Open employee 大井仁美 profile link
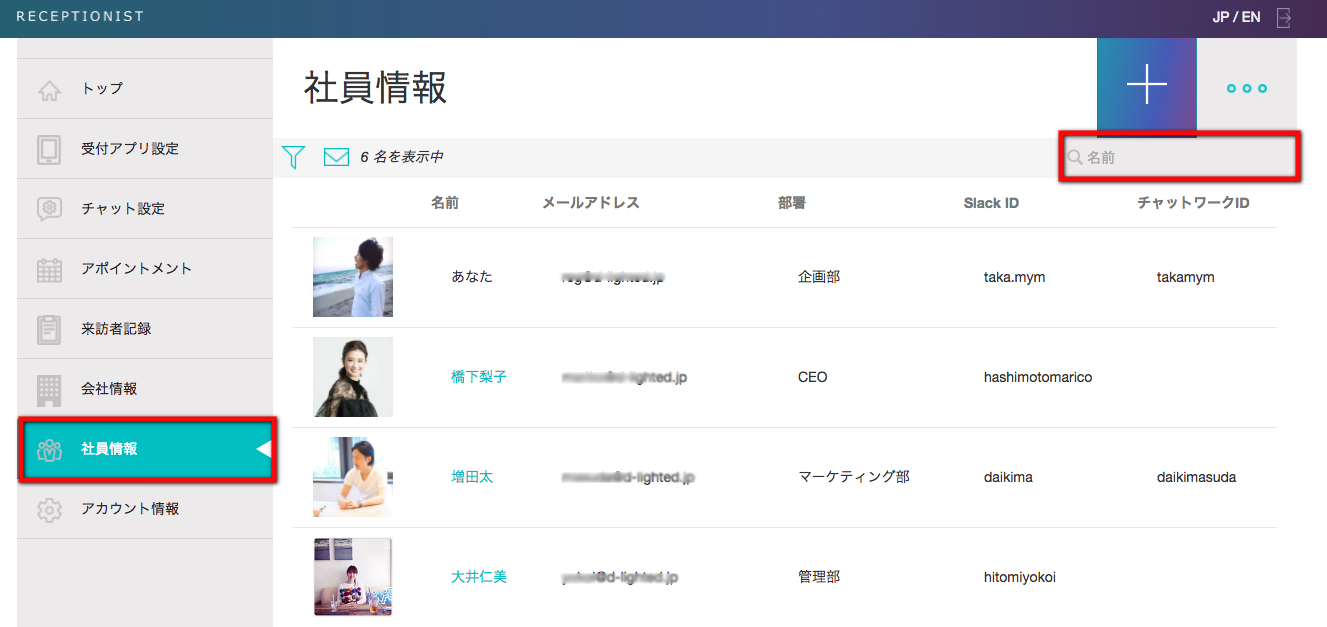 (x=478, y=577)
